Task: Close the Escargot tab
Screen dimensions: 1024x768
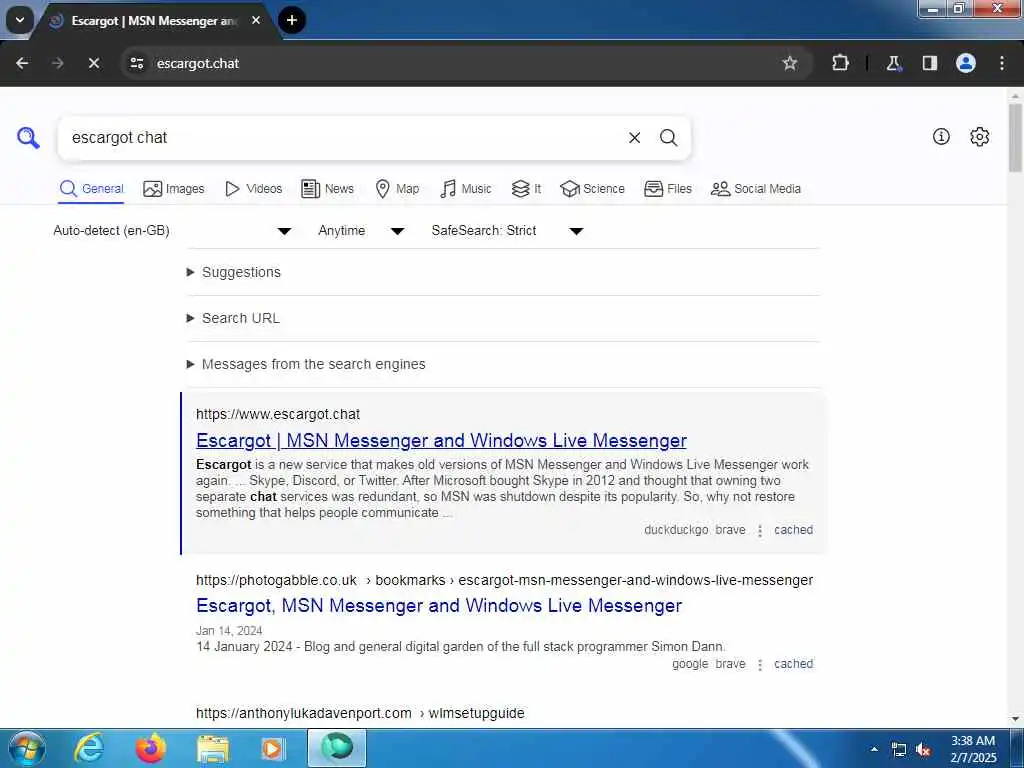Action: 256,20
